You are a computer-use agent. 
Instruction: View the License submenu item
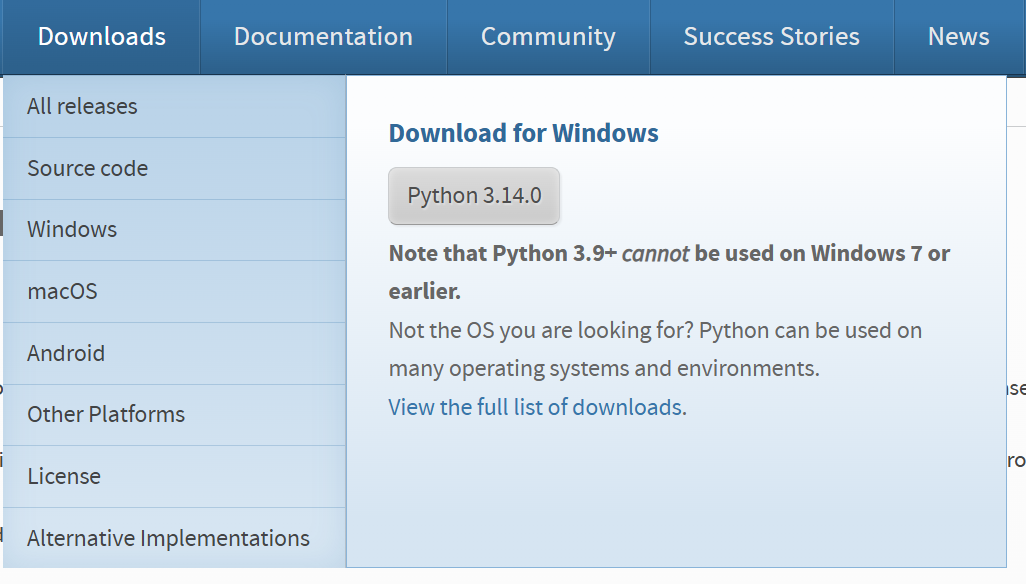click(x=64, y=476)
